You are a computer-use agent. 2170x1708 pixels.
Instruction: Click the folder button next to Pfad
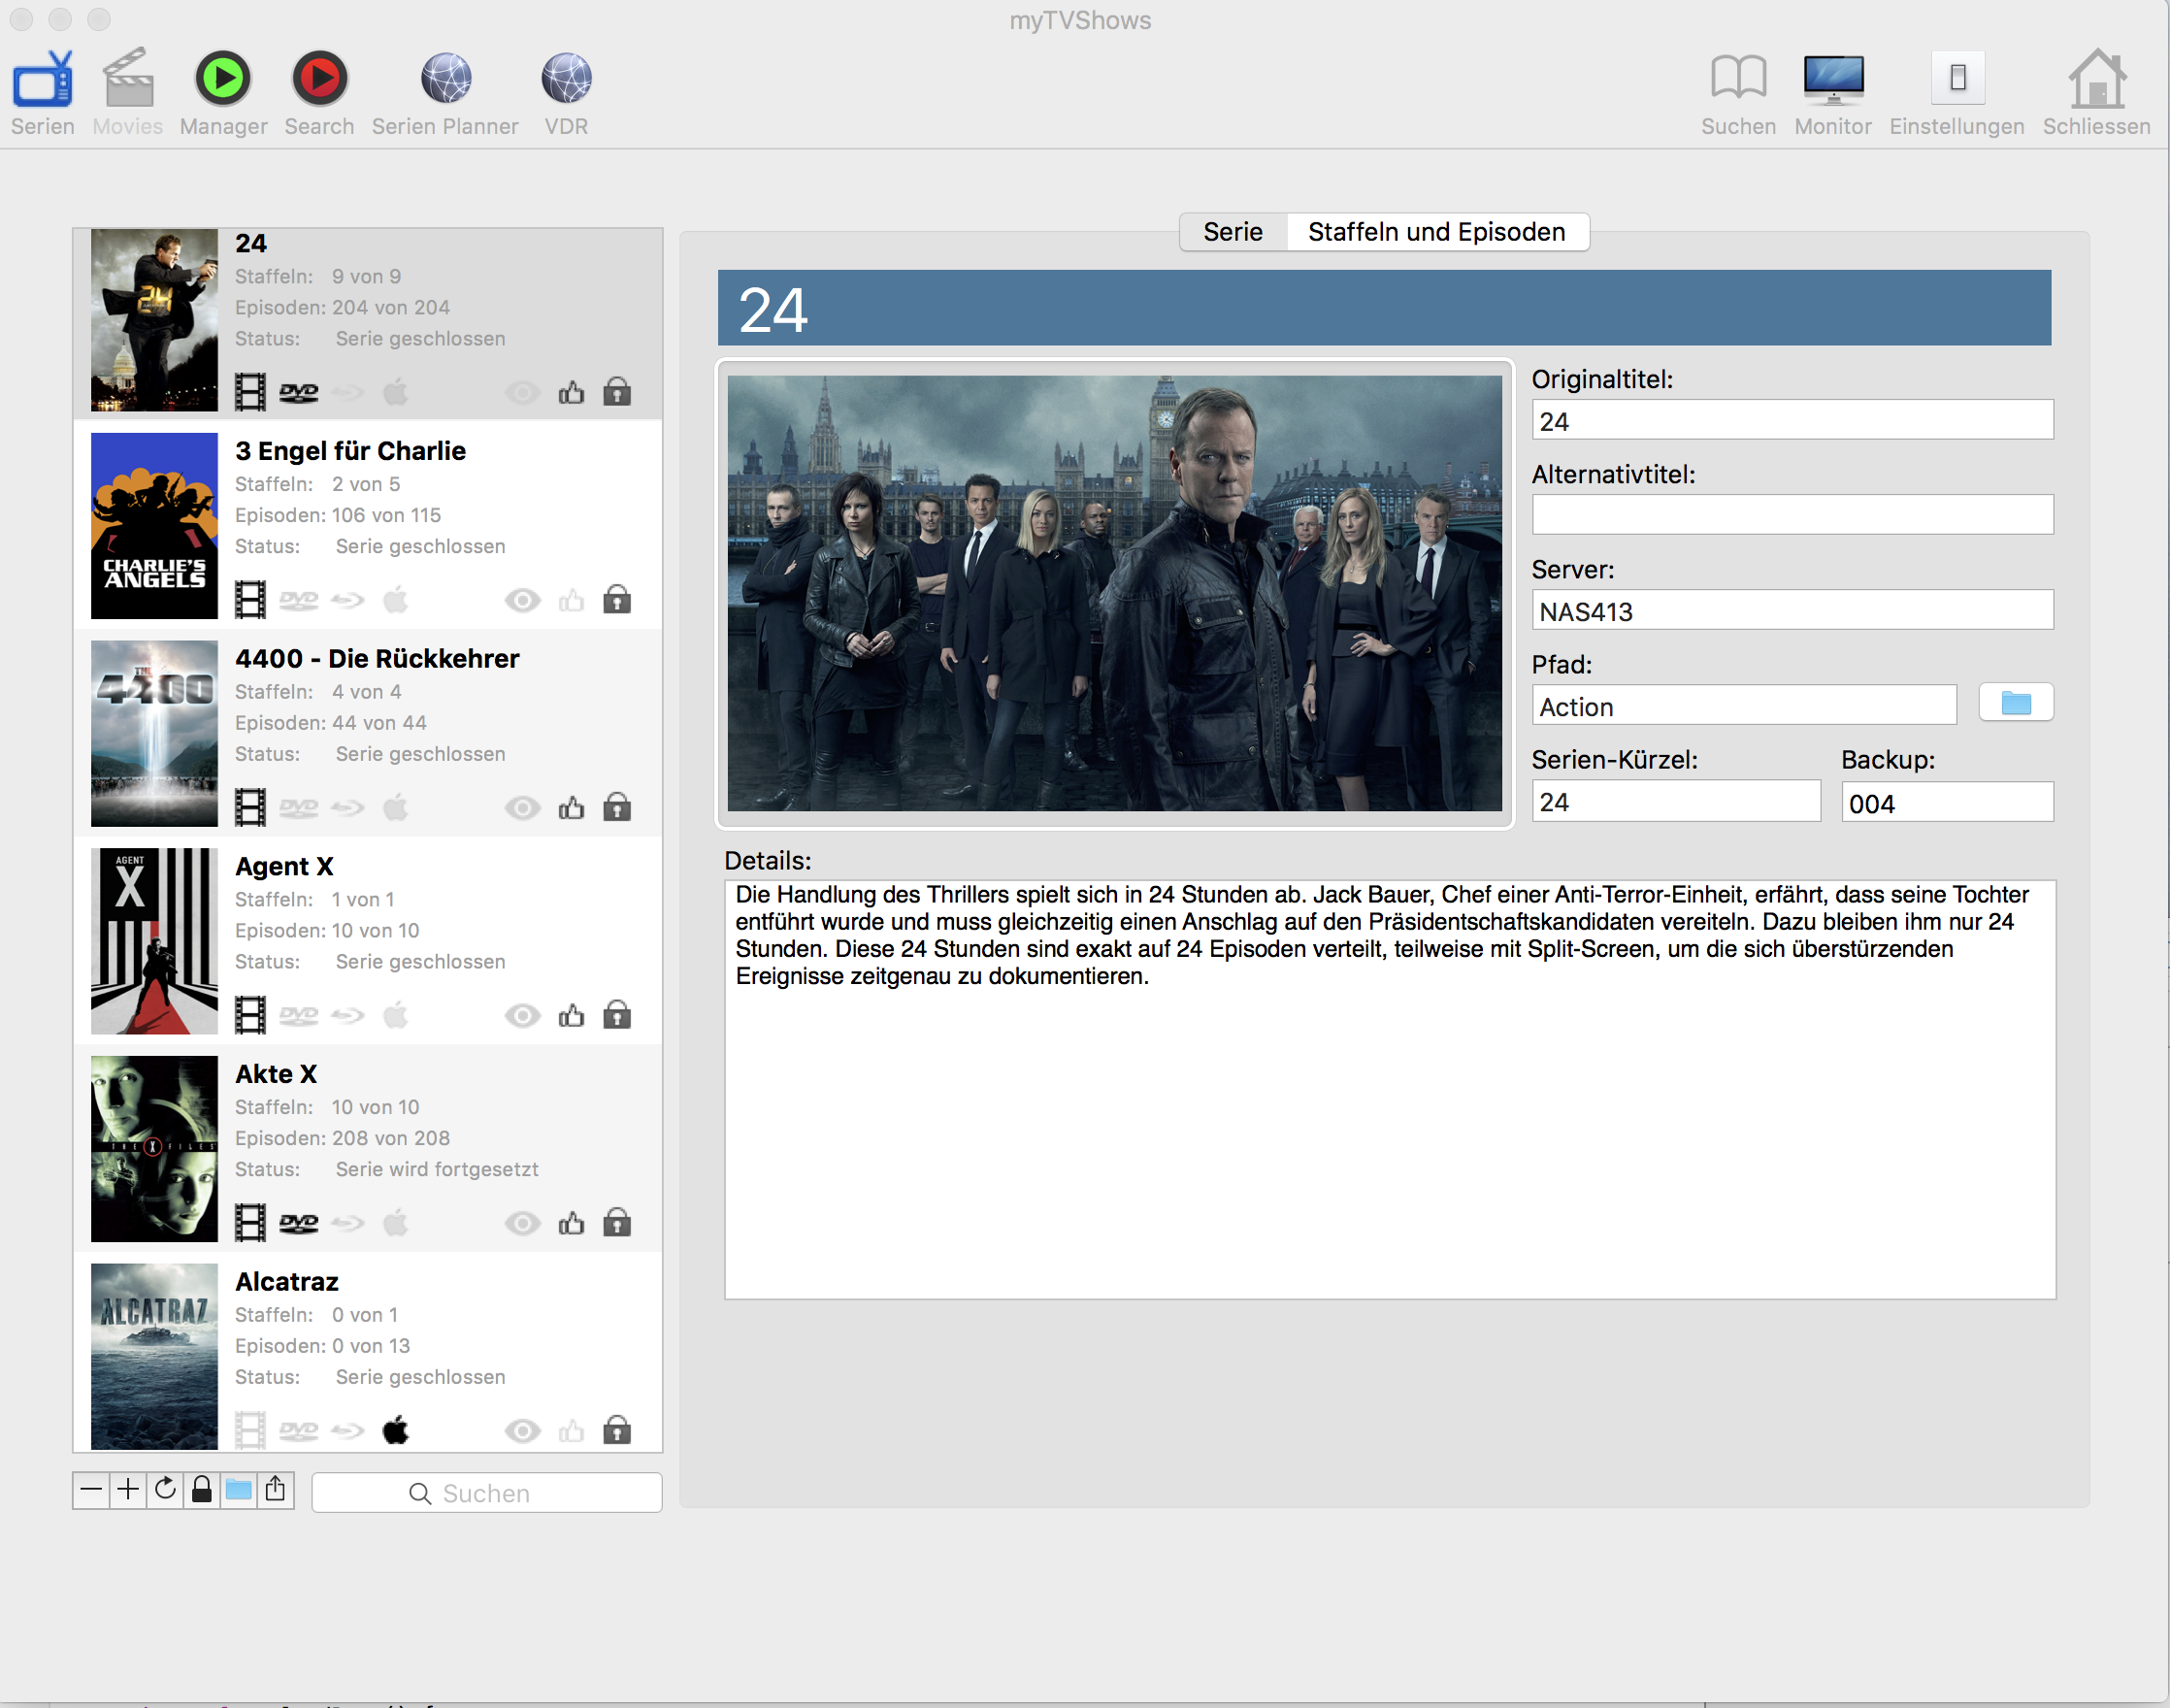[2015, 703]
